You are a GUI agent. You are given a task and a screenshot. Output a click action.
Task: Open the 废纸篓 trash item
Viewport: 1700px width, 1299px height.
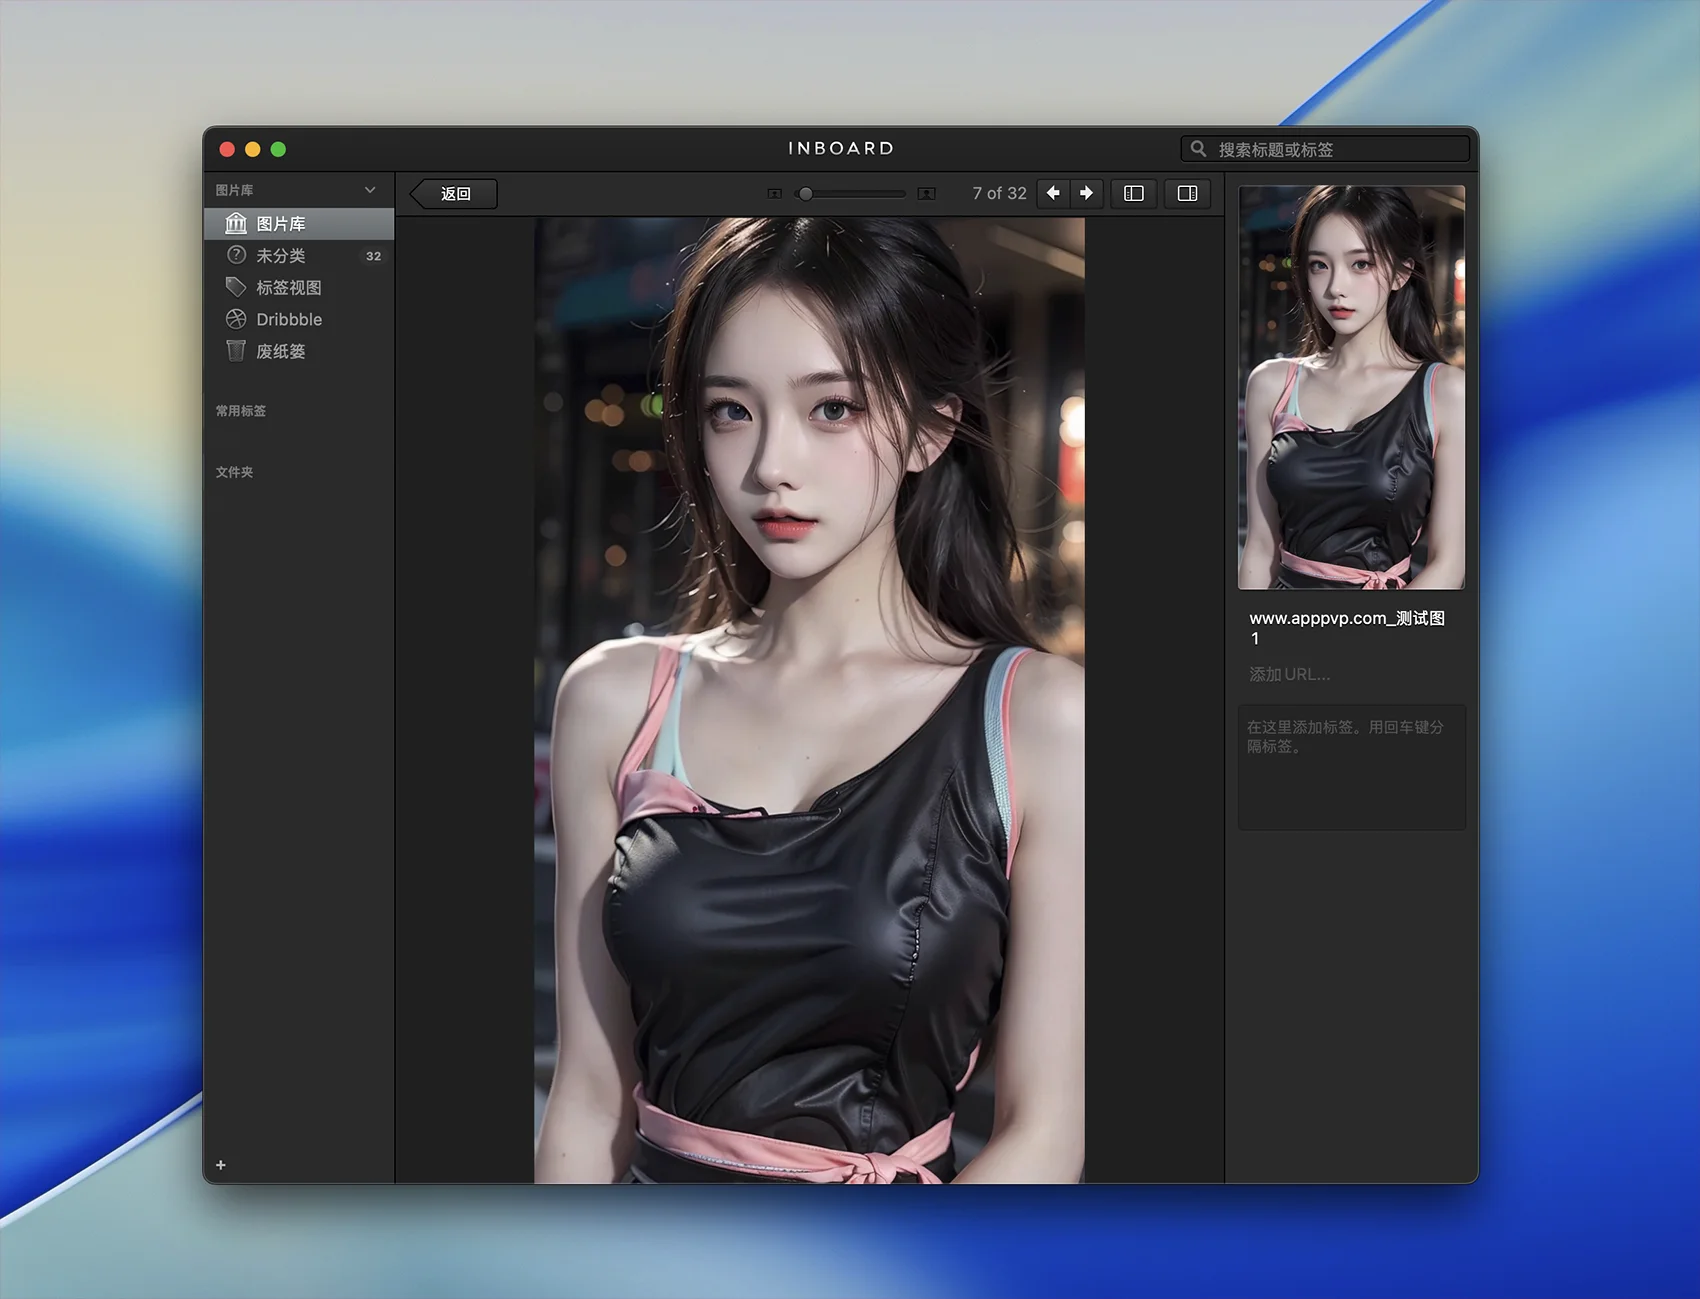[280, 351]
